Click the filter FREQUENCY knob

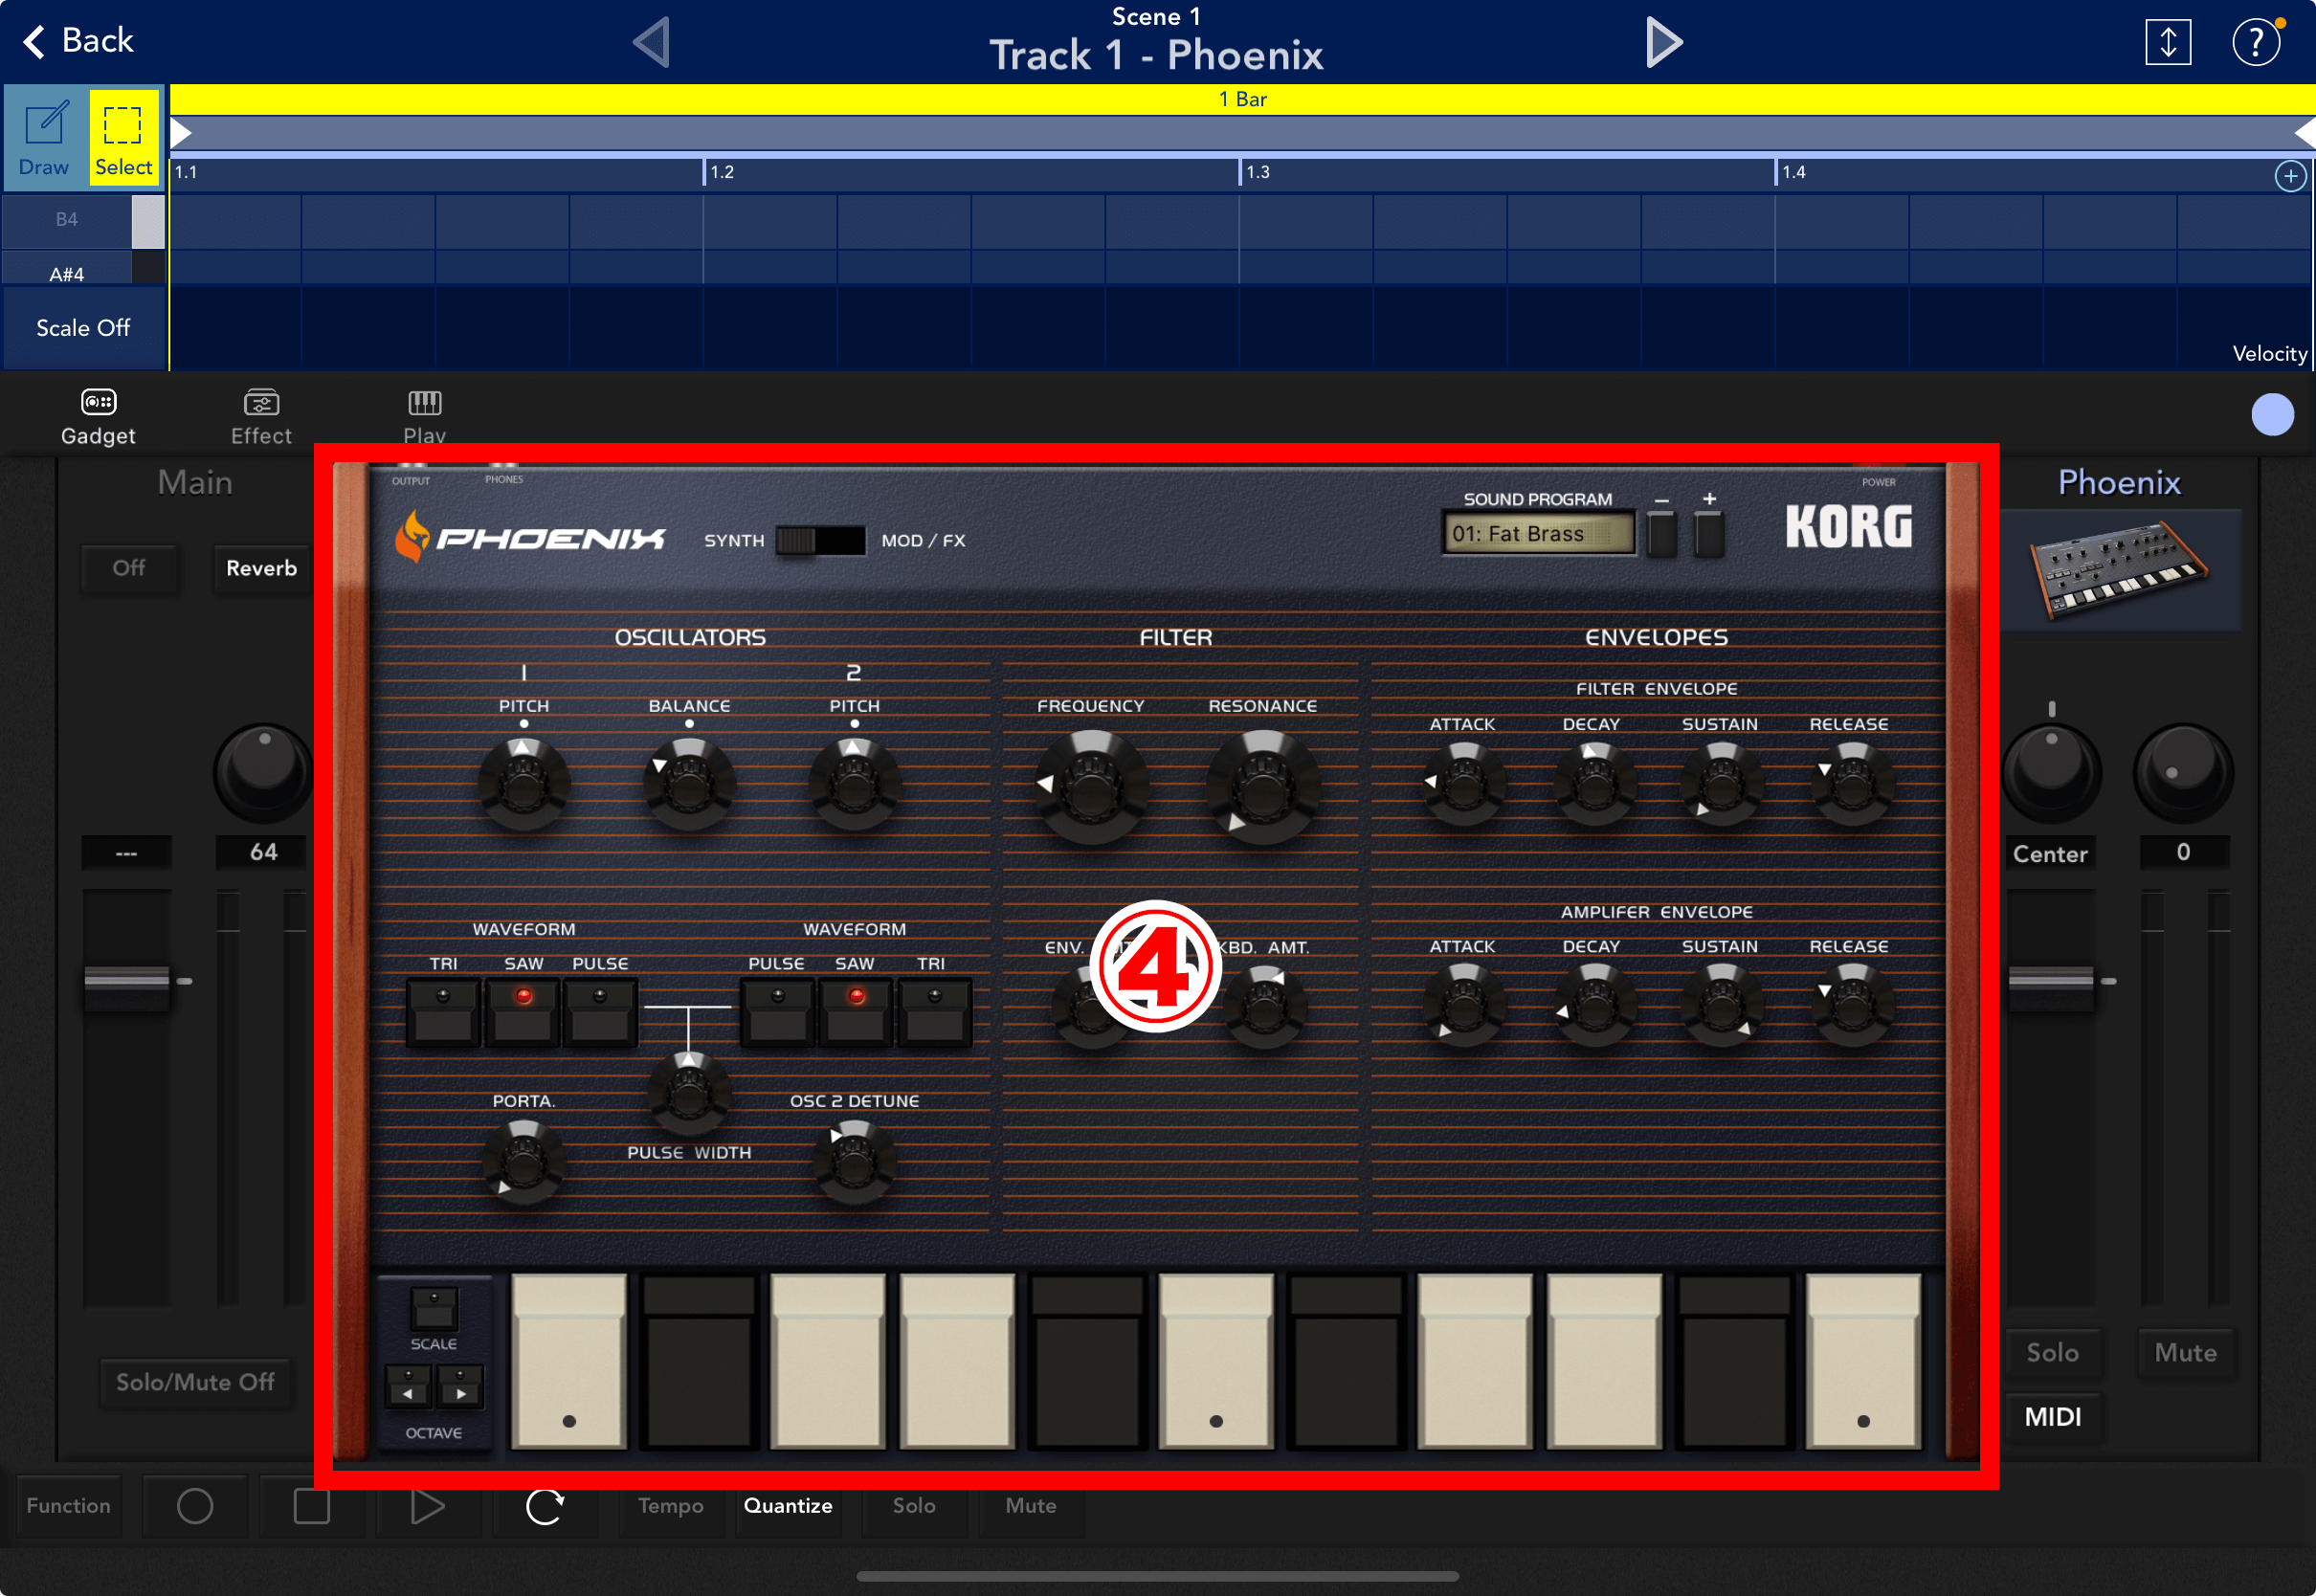1091,787
